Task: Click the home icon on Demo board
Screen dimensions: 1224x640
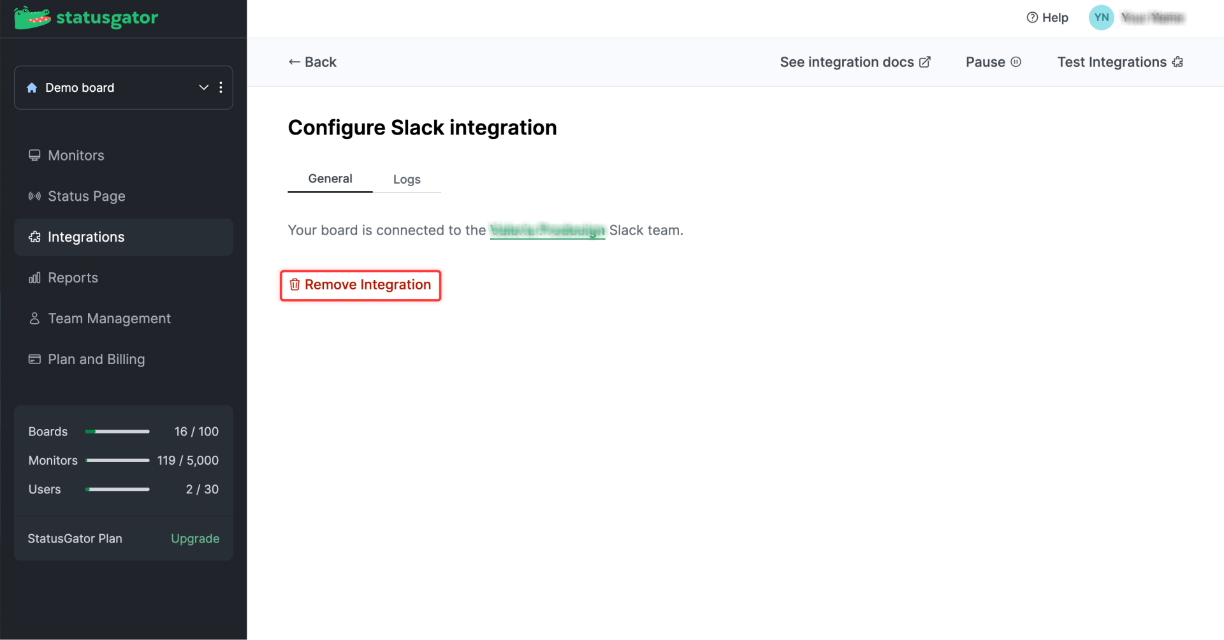Action: [32, 88]
